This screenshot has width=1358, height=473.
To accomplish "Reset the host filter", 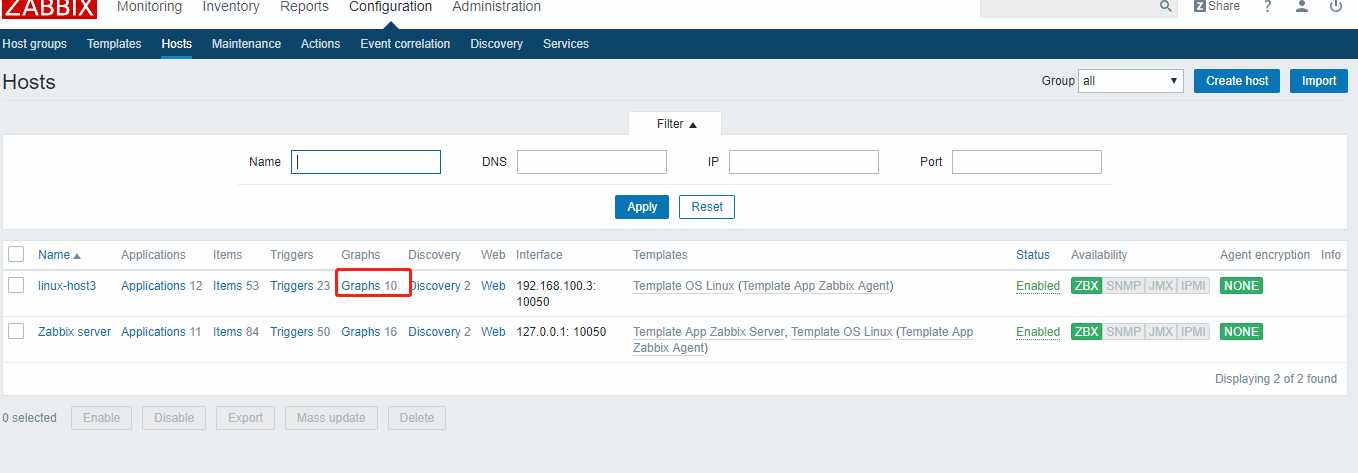I will [x=707, y=207].
